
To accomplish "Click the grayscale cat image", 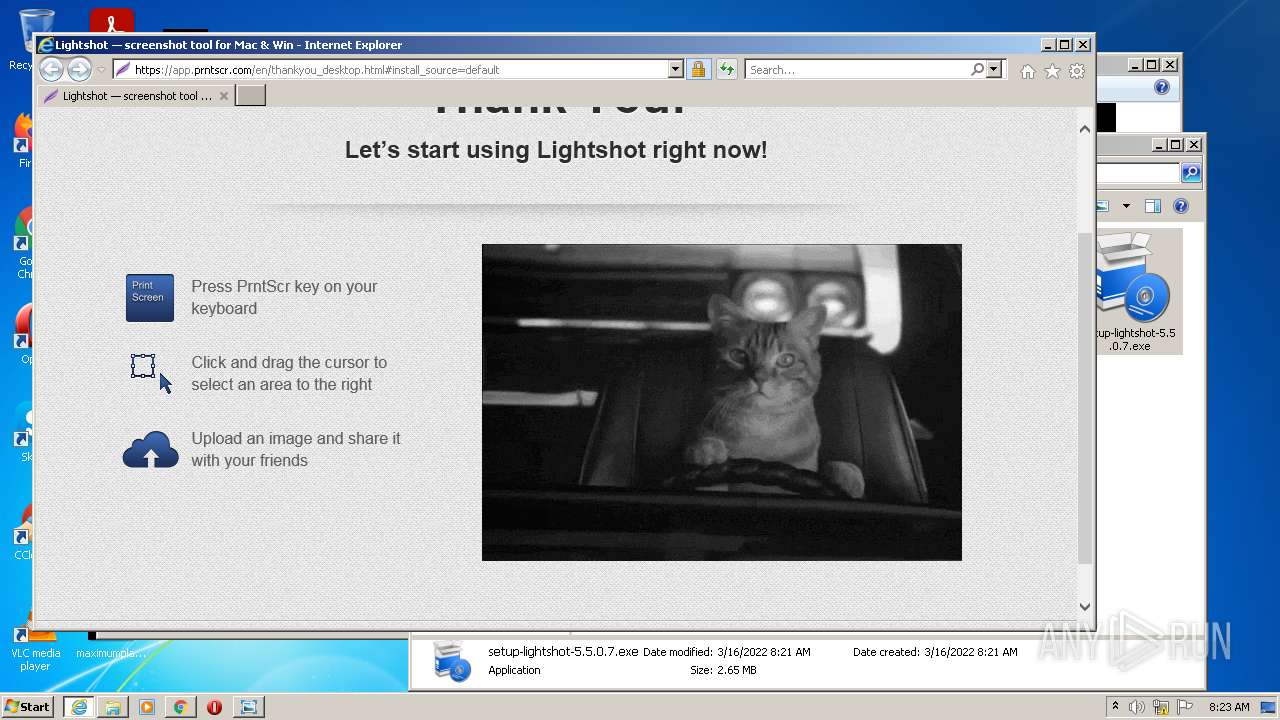I will (721, 402).
